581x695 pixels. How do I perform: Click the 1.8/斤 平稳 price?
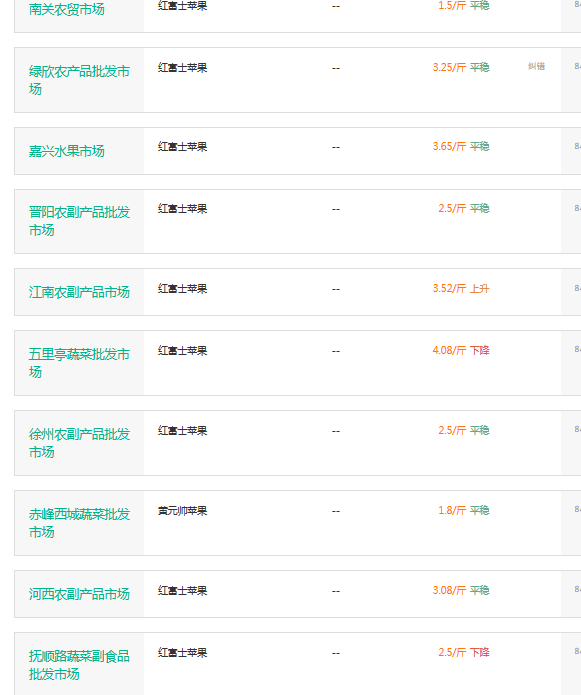pos(464,510)
